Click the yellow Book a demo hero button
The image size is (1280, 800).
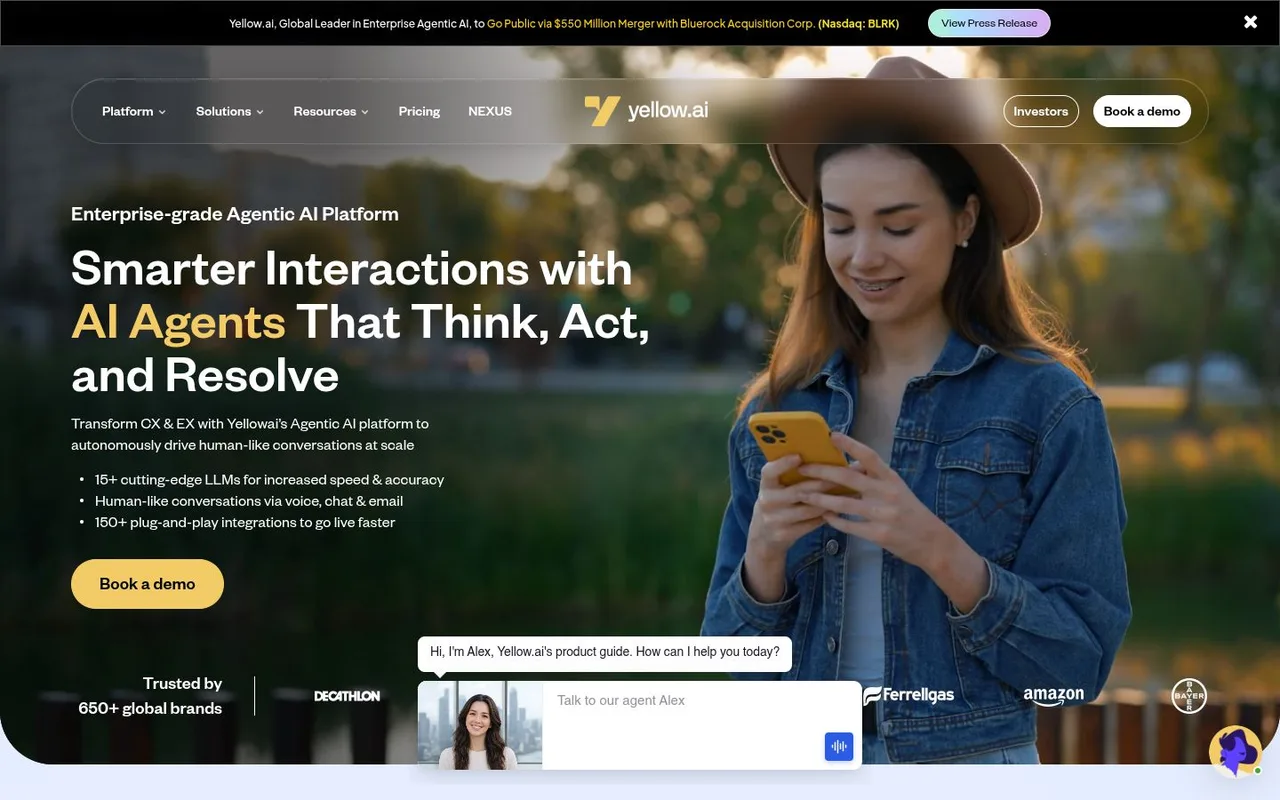147,584
